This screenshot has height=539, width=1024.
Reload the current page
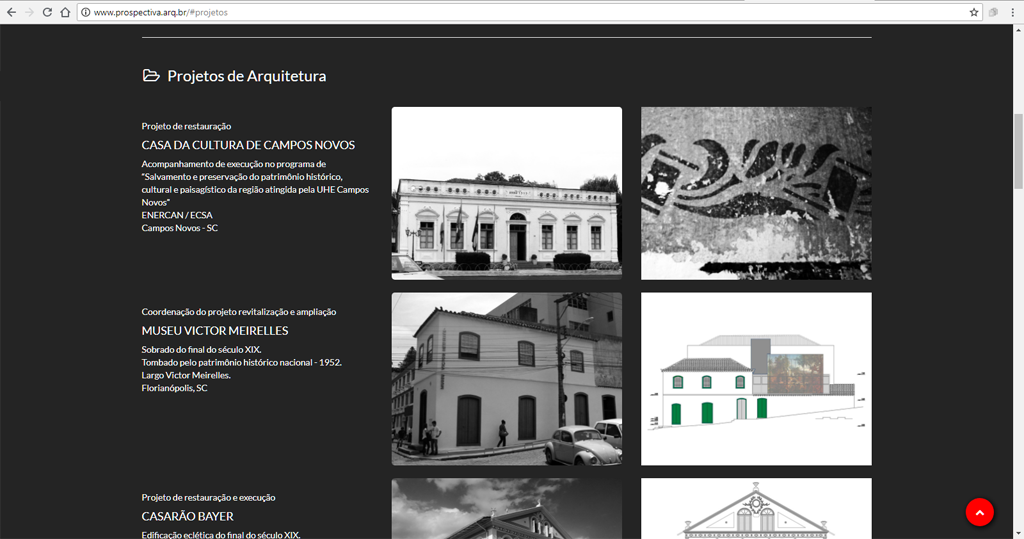point(47,12)
